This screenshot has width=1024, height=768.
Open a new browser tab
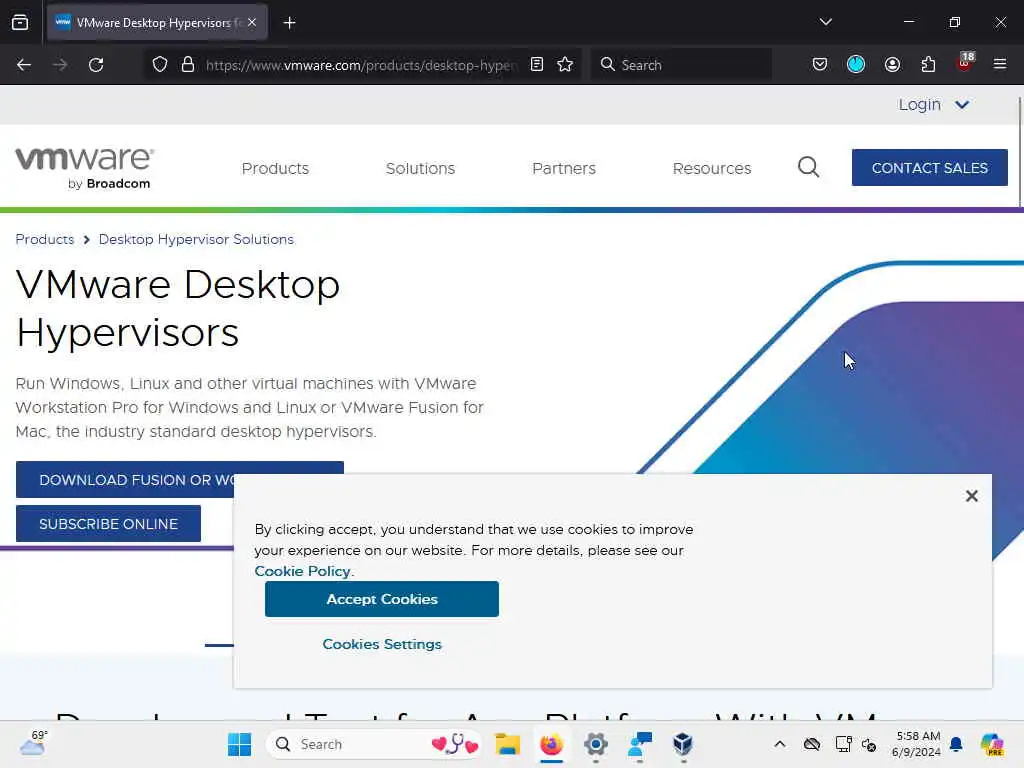point(289,23)
